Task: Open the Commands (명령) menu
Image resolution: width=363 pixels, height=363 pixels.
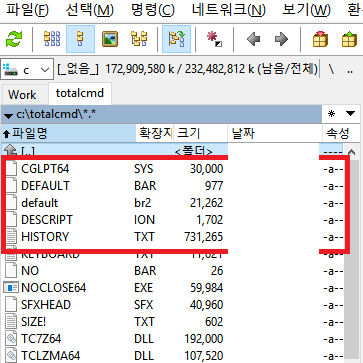Action: coord(153,10)
